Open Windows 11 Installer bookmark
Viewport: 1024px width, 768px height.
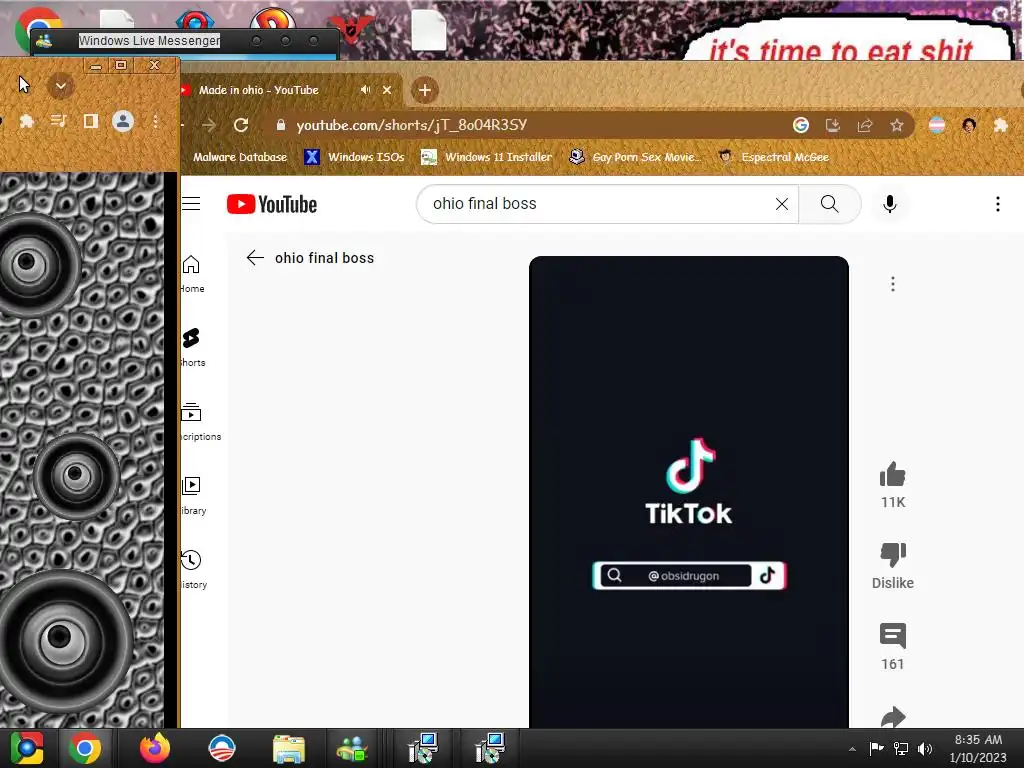point(487,157)
